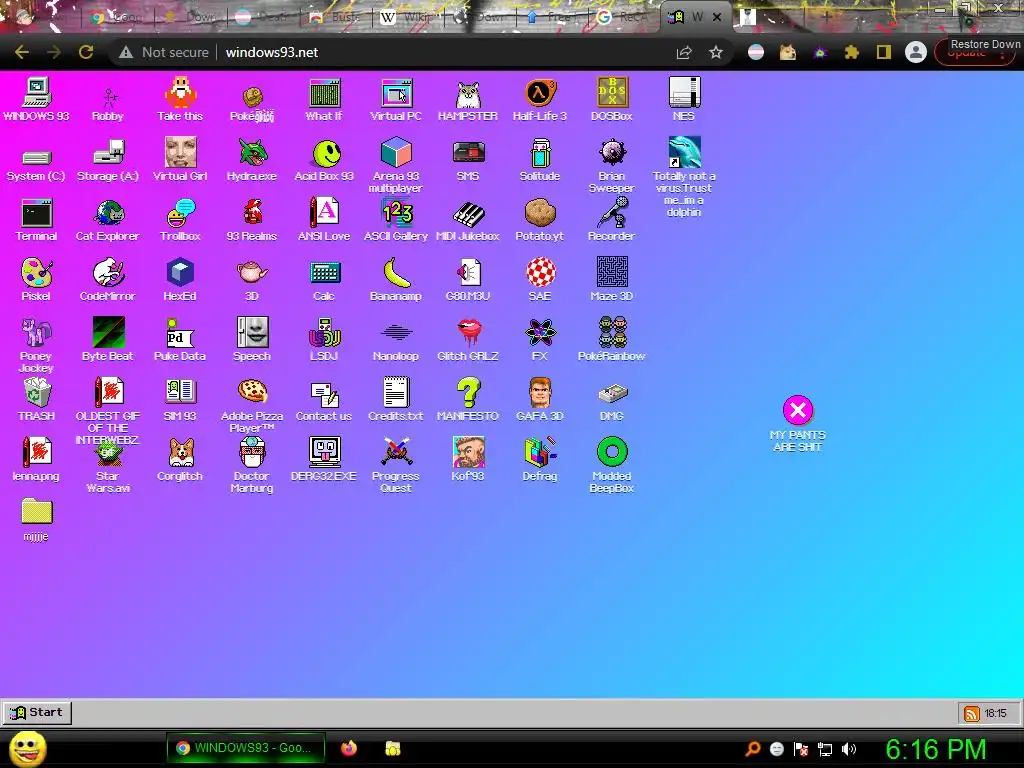Open Glitch GRLZ lips icon
Image resolution: width=1024 pixels, height=768 pixels.
(x=468, y=333)
